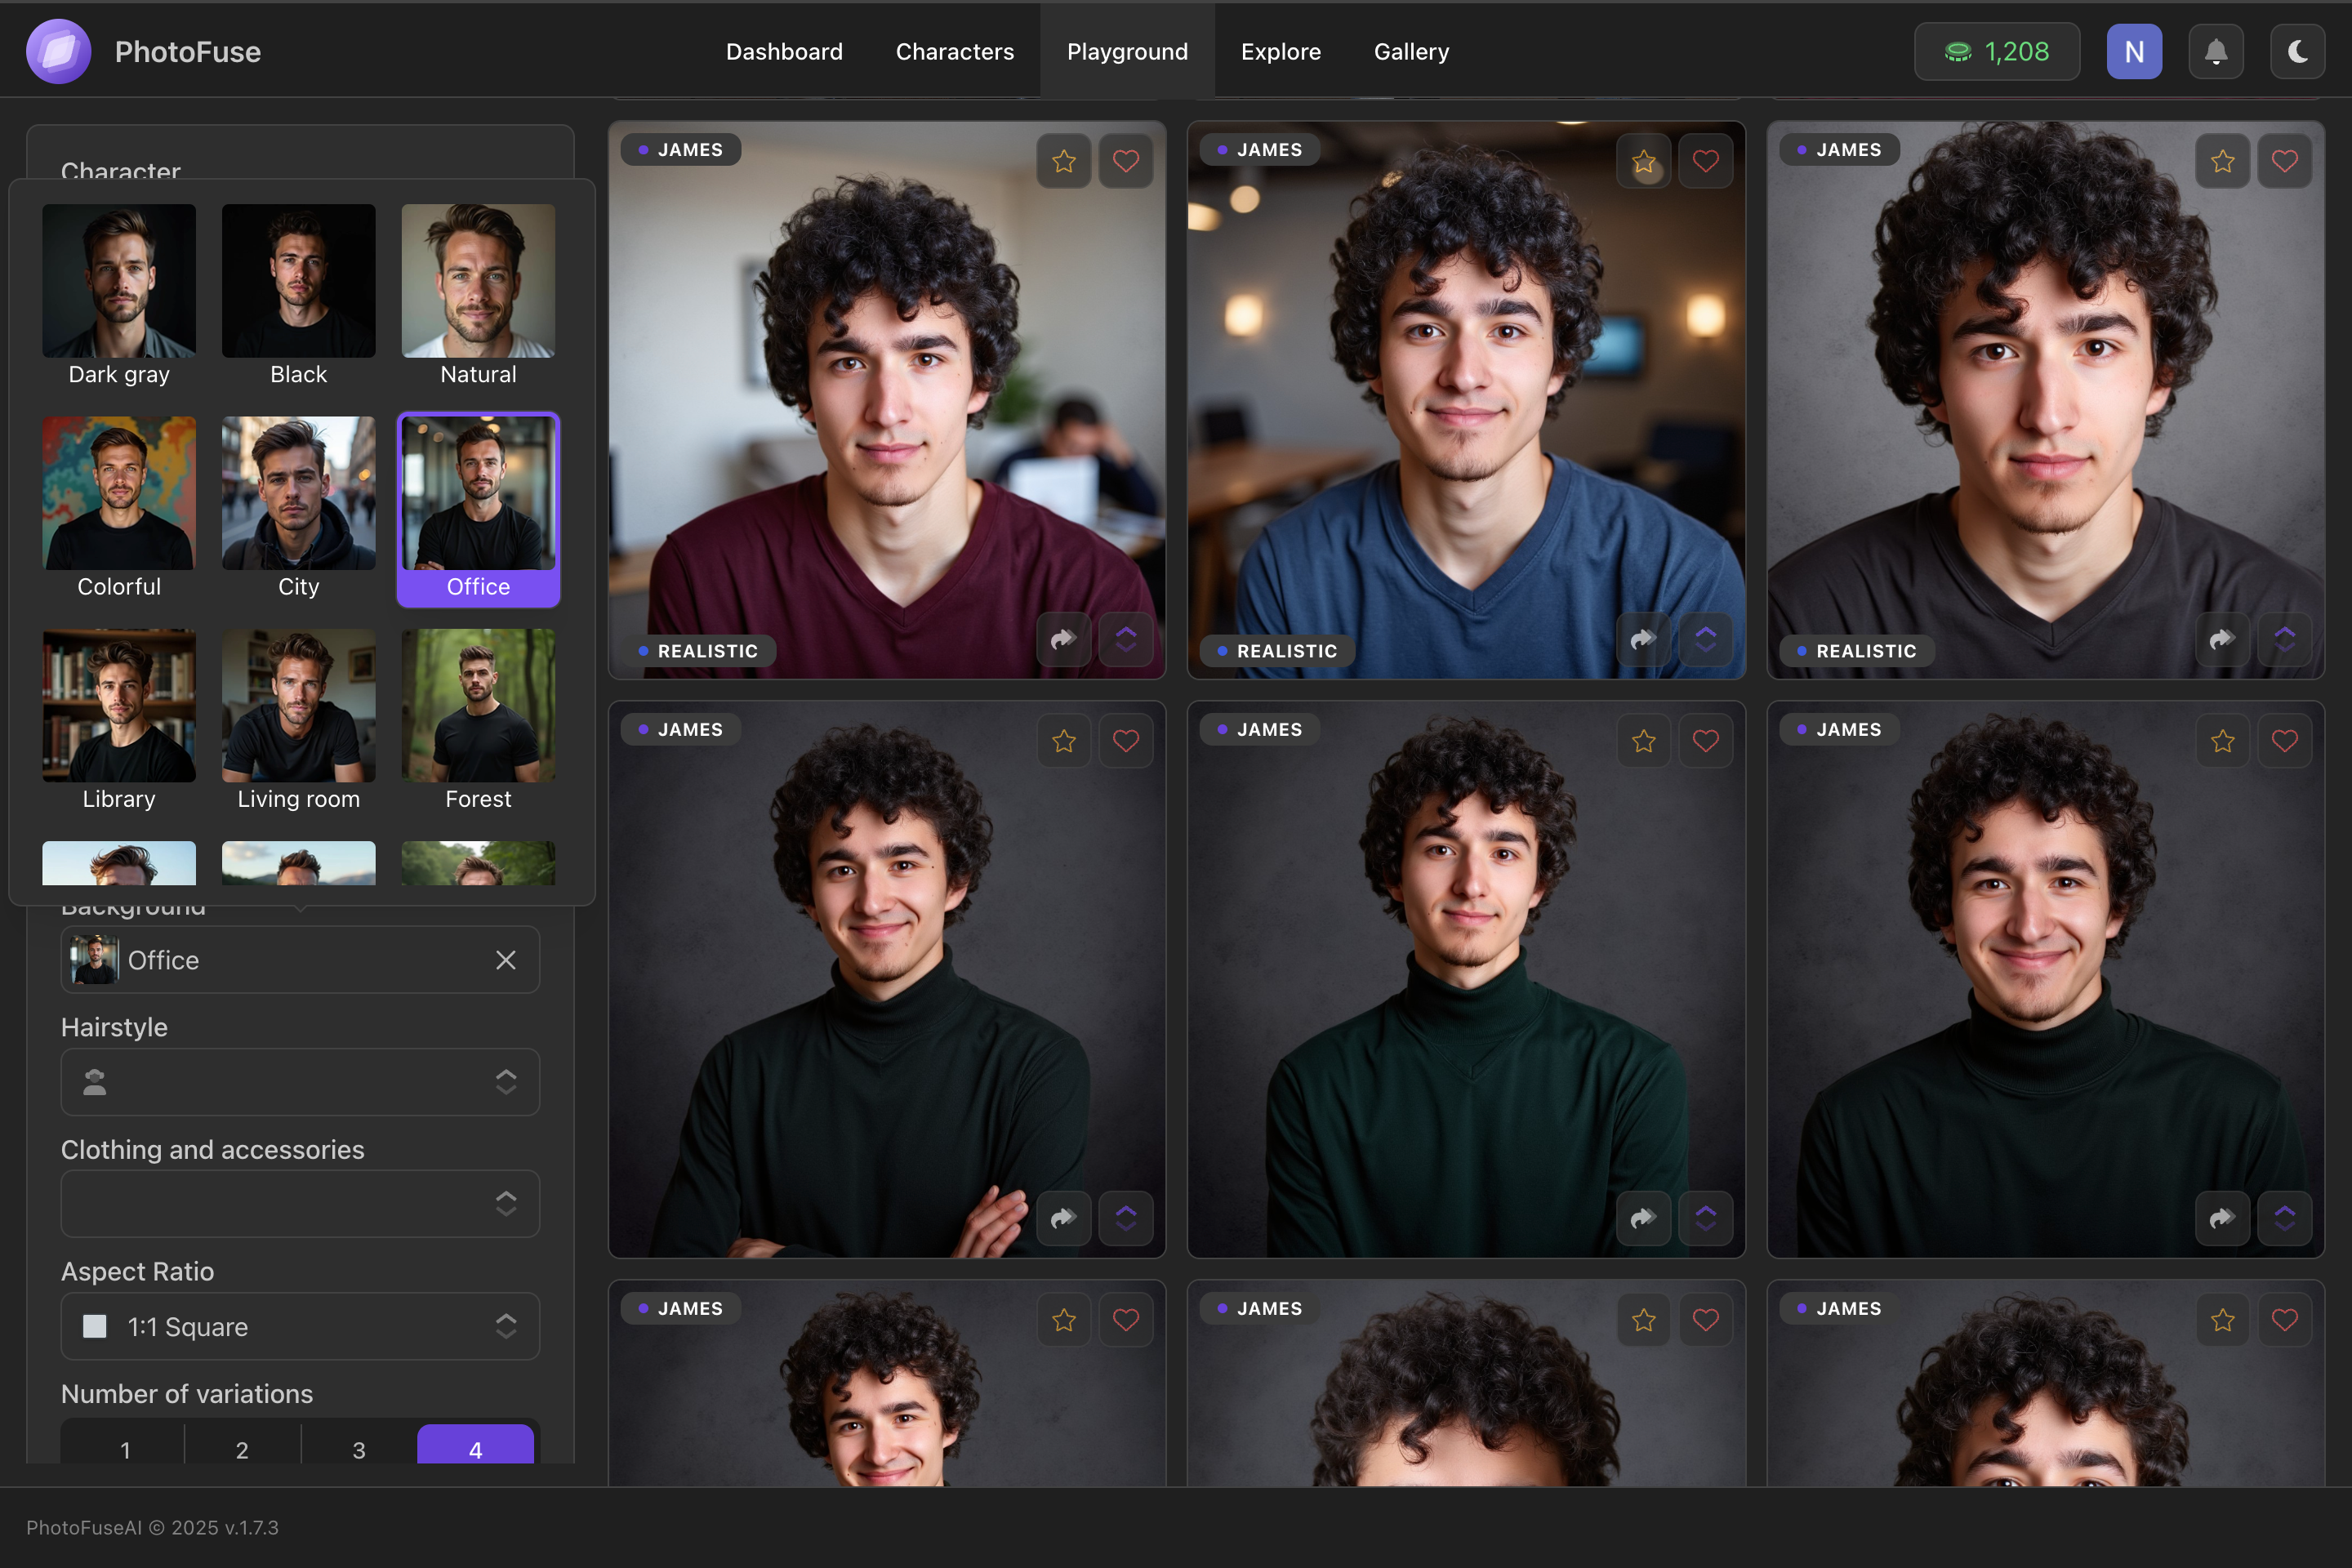
Task: Share the green turtleneck portrait
Action: (1643, 1218)
